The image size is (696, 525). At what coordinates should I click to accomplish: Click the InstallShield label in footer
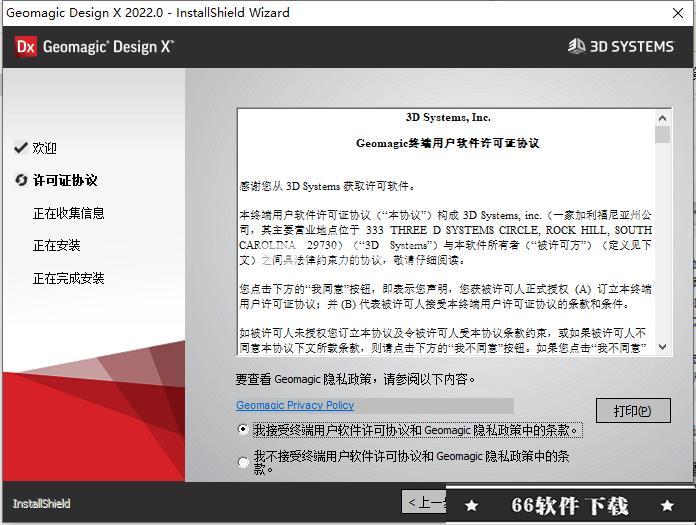click(x=41, y=504)
